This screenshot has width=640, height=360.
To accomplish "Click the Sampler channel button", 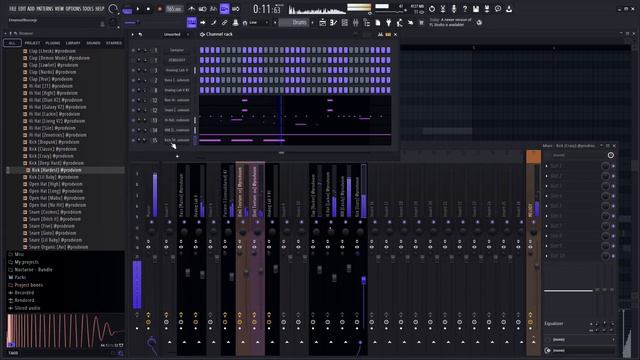I will (x=177, y=50).
